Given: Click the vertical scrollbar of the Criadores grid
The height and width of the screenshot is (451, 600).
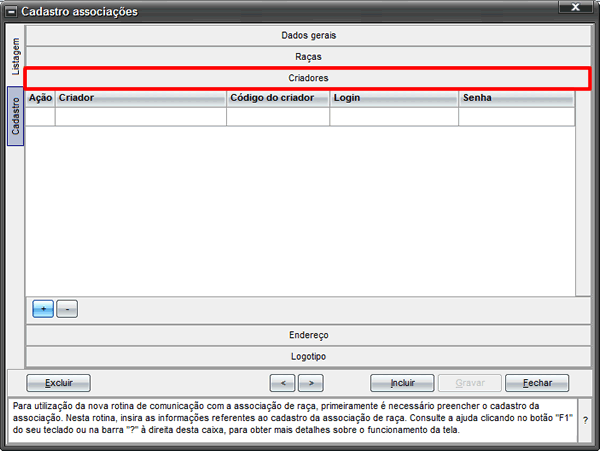Looking at the screenshot, I should click(583, 193).
